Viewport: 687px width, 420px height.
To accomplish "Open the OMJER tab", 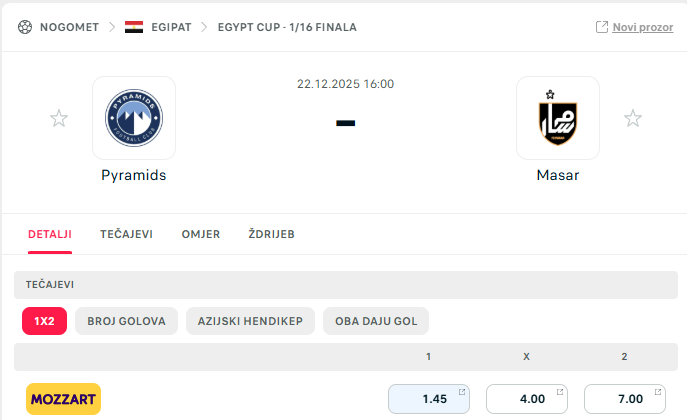I will [x=200, y=234].
